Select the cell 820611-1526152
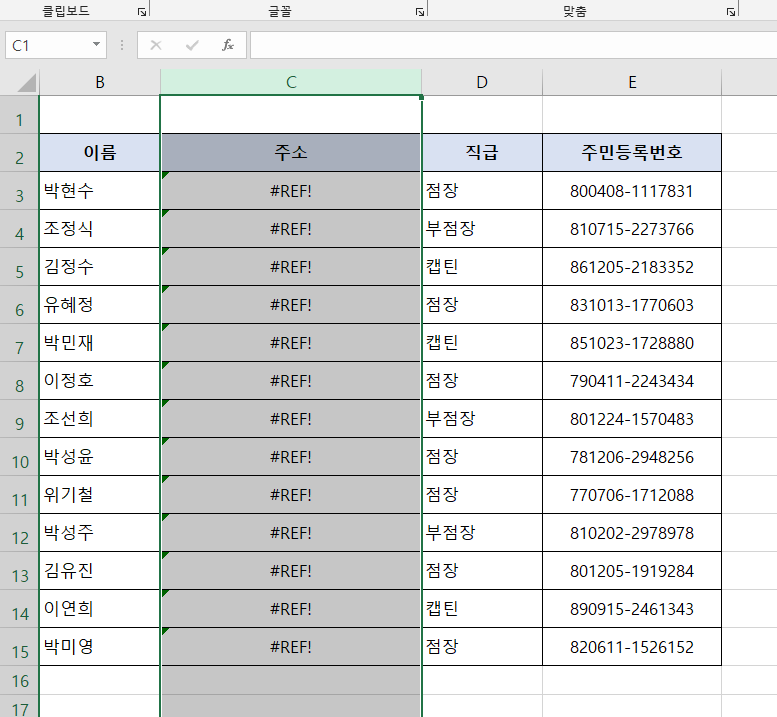The image size is (777, 717). [632, 647]
